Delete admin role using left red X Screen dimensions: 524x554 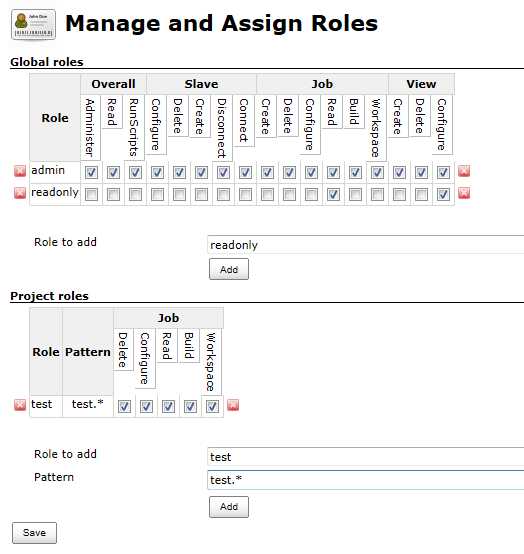(20, 171)
